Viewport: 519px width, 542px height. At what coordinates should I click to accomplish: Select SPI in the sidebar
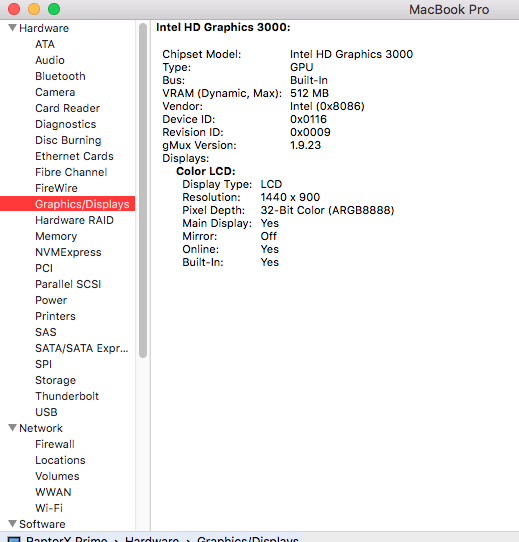pyautogui.click(x=44, y=364)
